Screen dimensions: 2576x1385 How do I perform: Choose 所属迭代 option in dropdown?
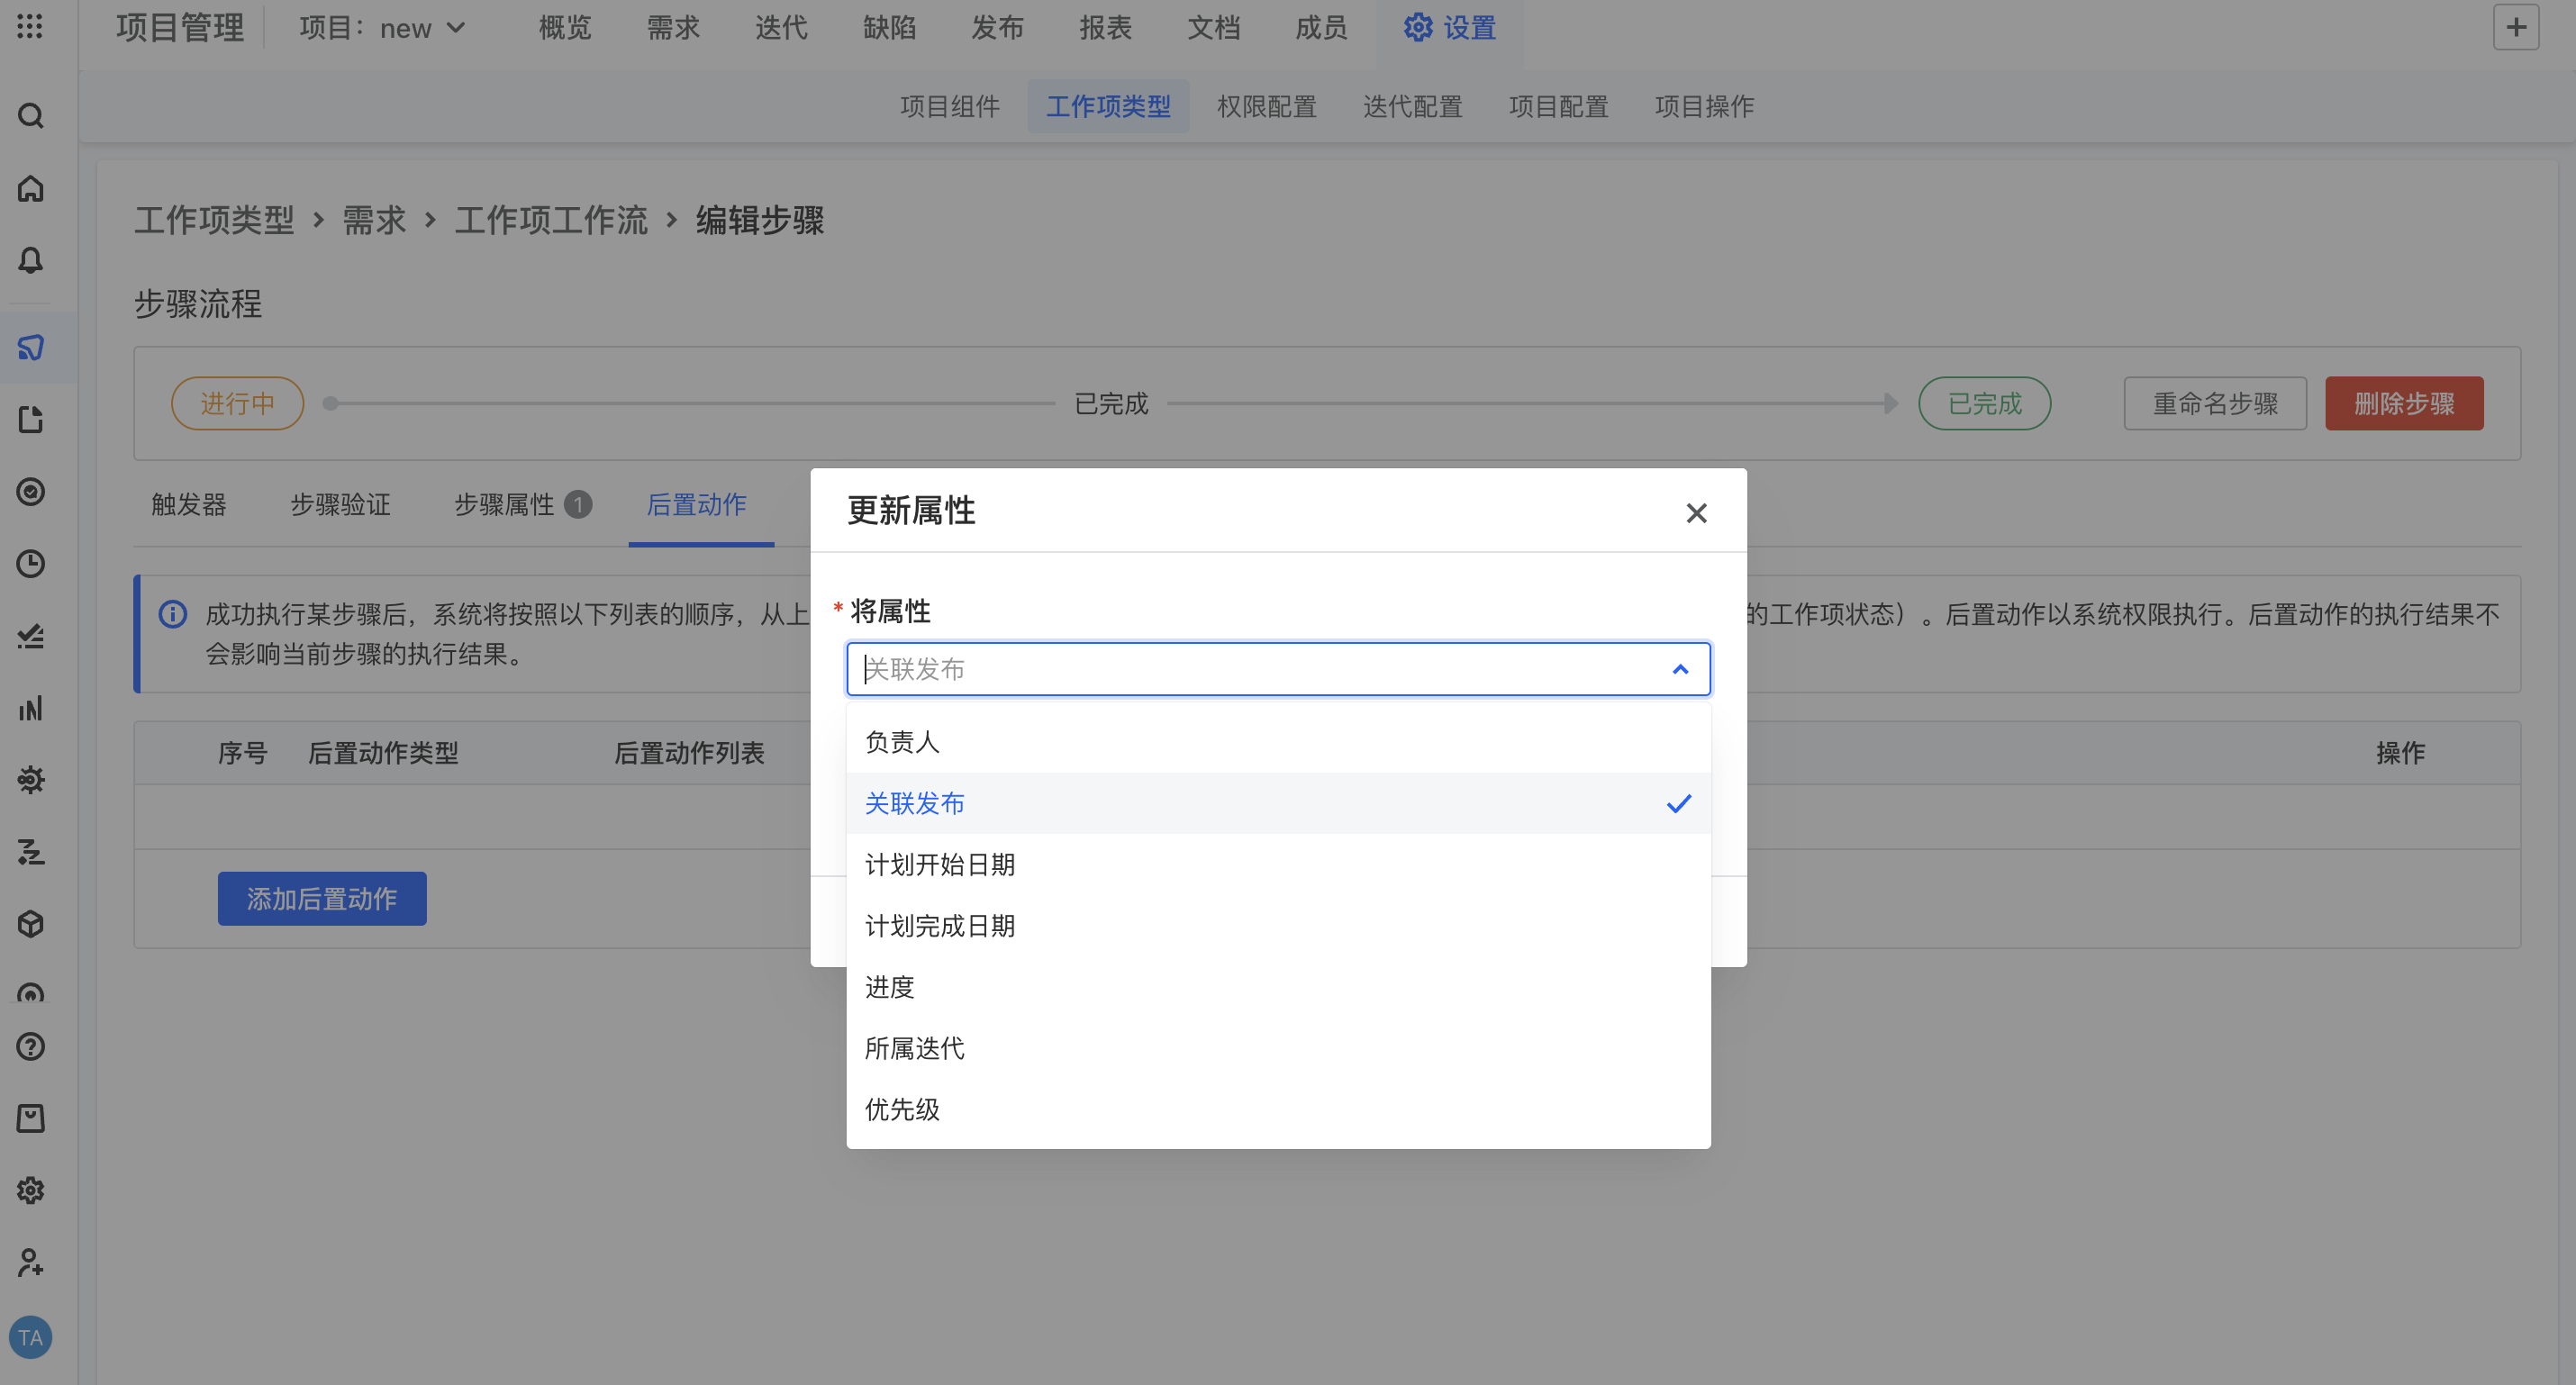tap(1278, 1048)
